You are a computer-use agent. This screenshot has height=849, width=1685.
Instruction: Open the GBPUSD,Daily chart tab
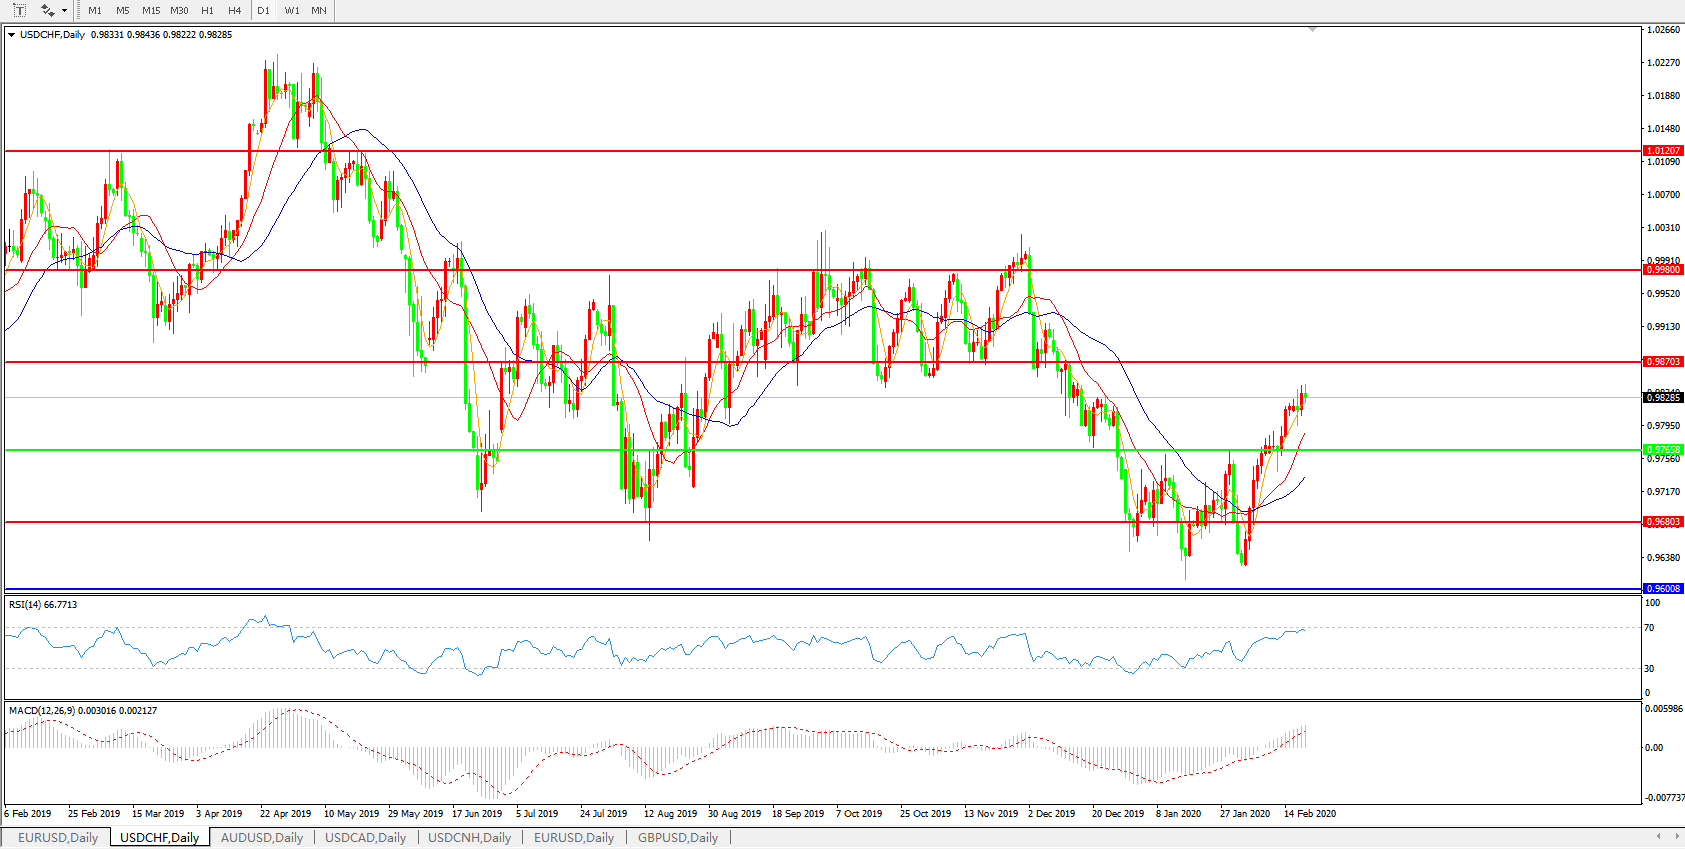click(x=677, y=838)
